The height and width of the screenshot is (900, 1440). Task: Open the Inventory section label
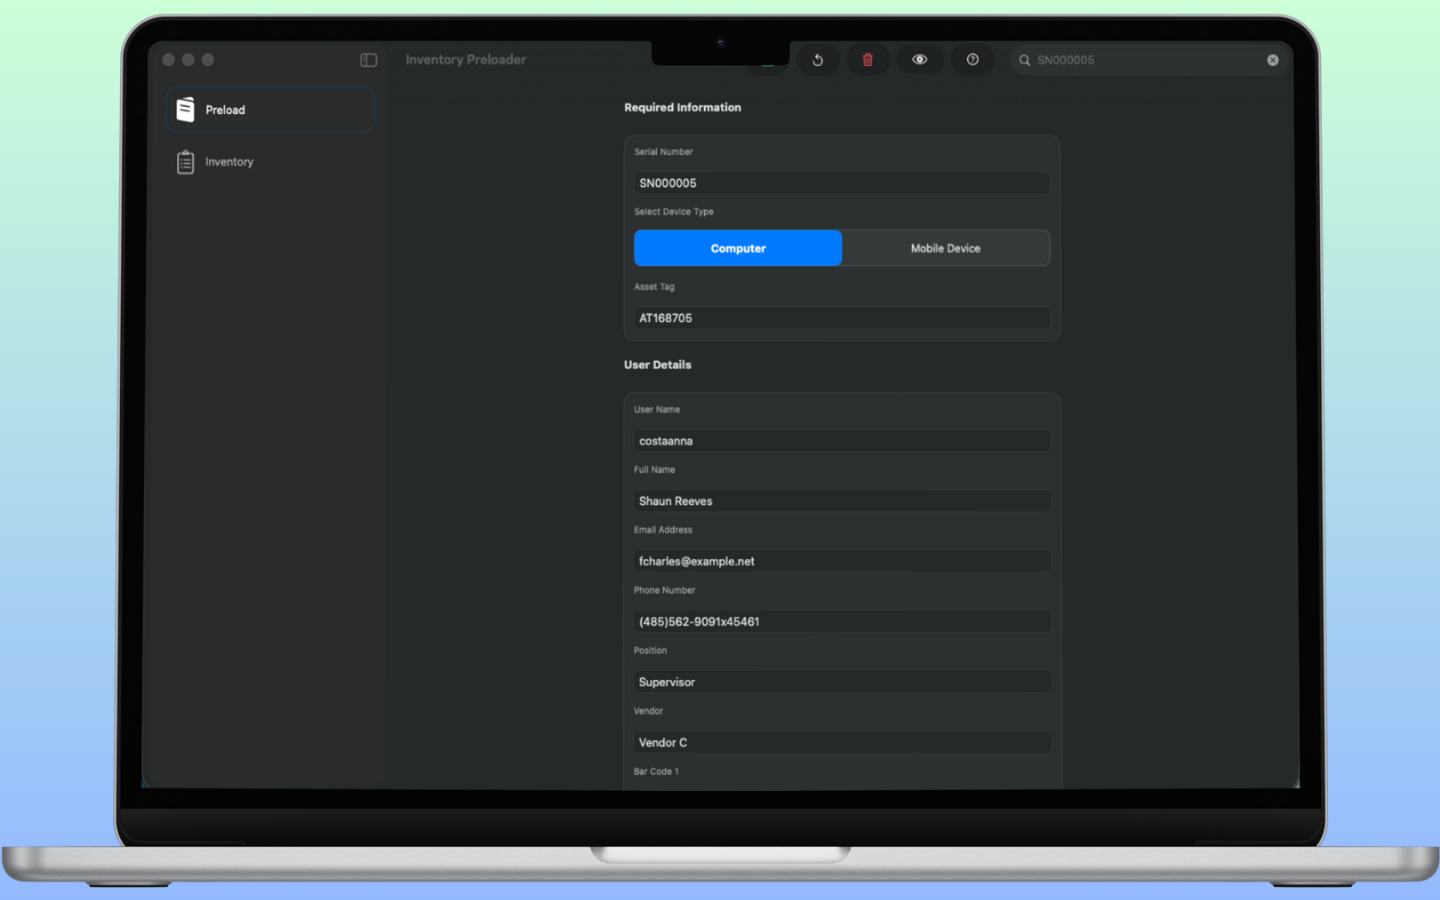pyautogui.click(x=229, y=162)
